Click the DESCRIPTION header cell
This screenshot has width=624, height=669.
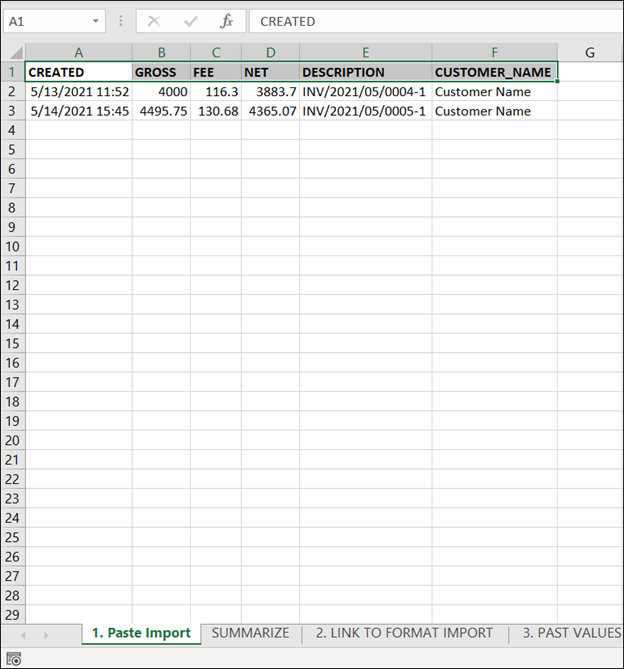(366, 72)
